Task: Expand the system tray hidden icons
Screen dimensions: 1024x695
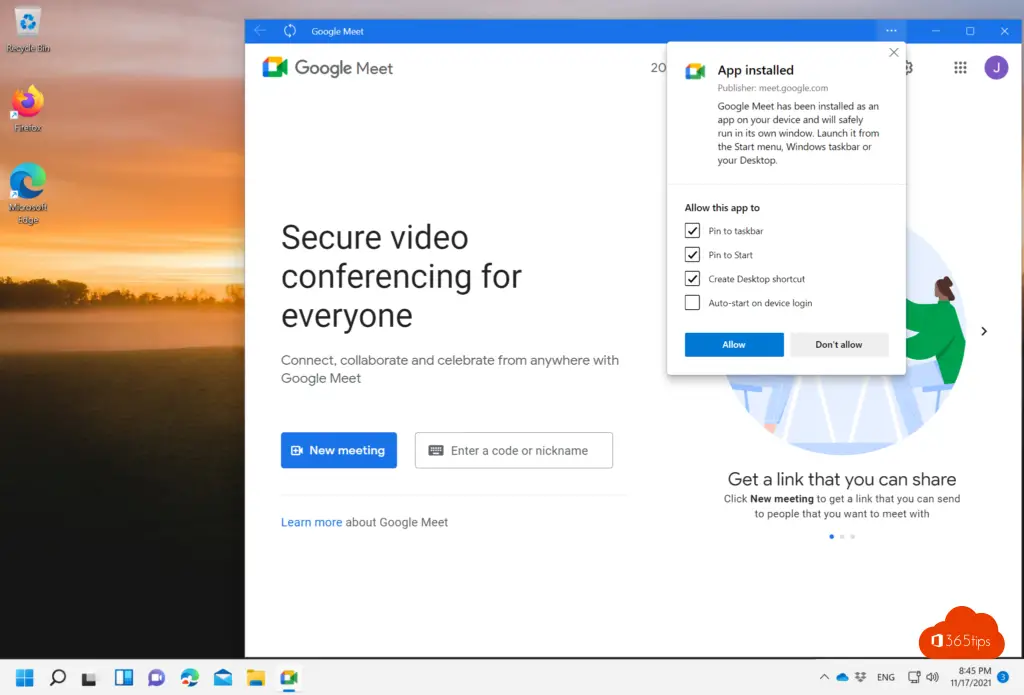Action: tap(824, 677)
